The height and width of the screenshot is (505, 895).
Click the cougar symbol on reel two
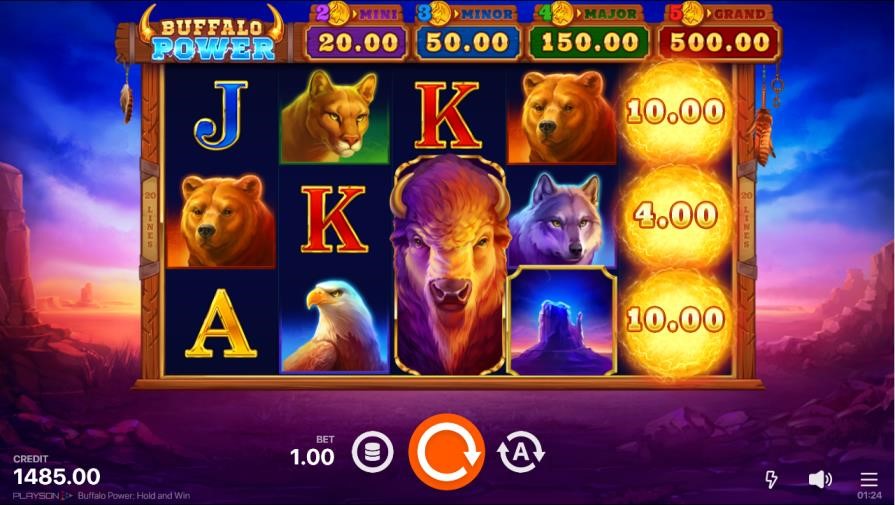pyautogui.click(x=334, y=116)
